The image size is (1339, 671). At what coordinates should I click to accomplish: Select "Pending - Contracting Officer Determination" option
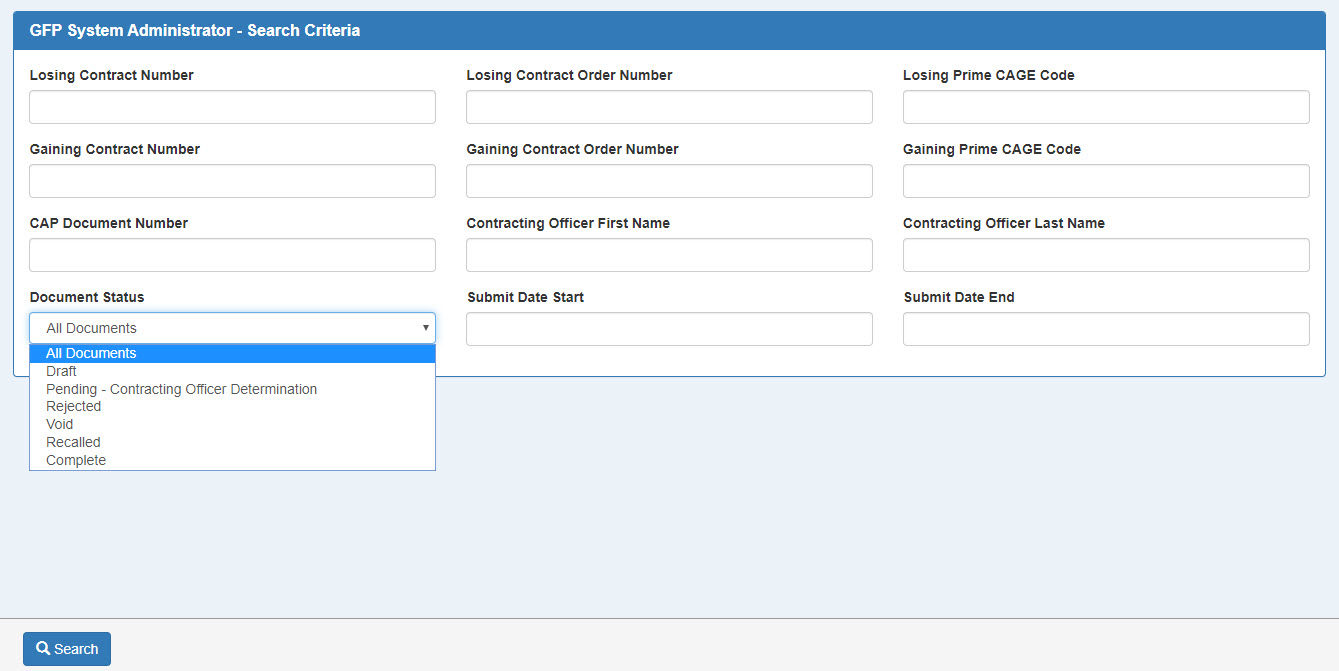pos(181,389)
